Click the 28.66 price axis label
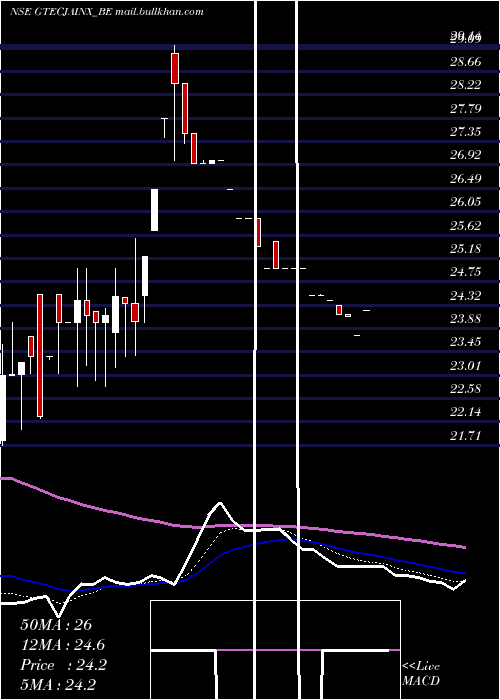500x700 pixels. [466, 62]
